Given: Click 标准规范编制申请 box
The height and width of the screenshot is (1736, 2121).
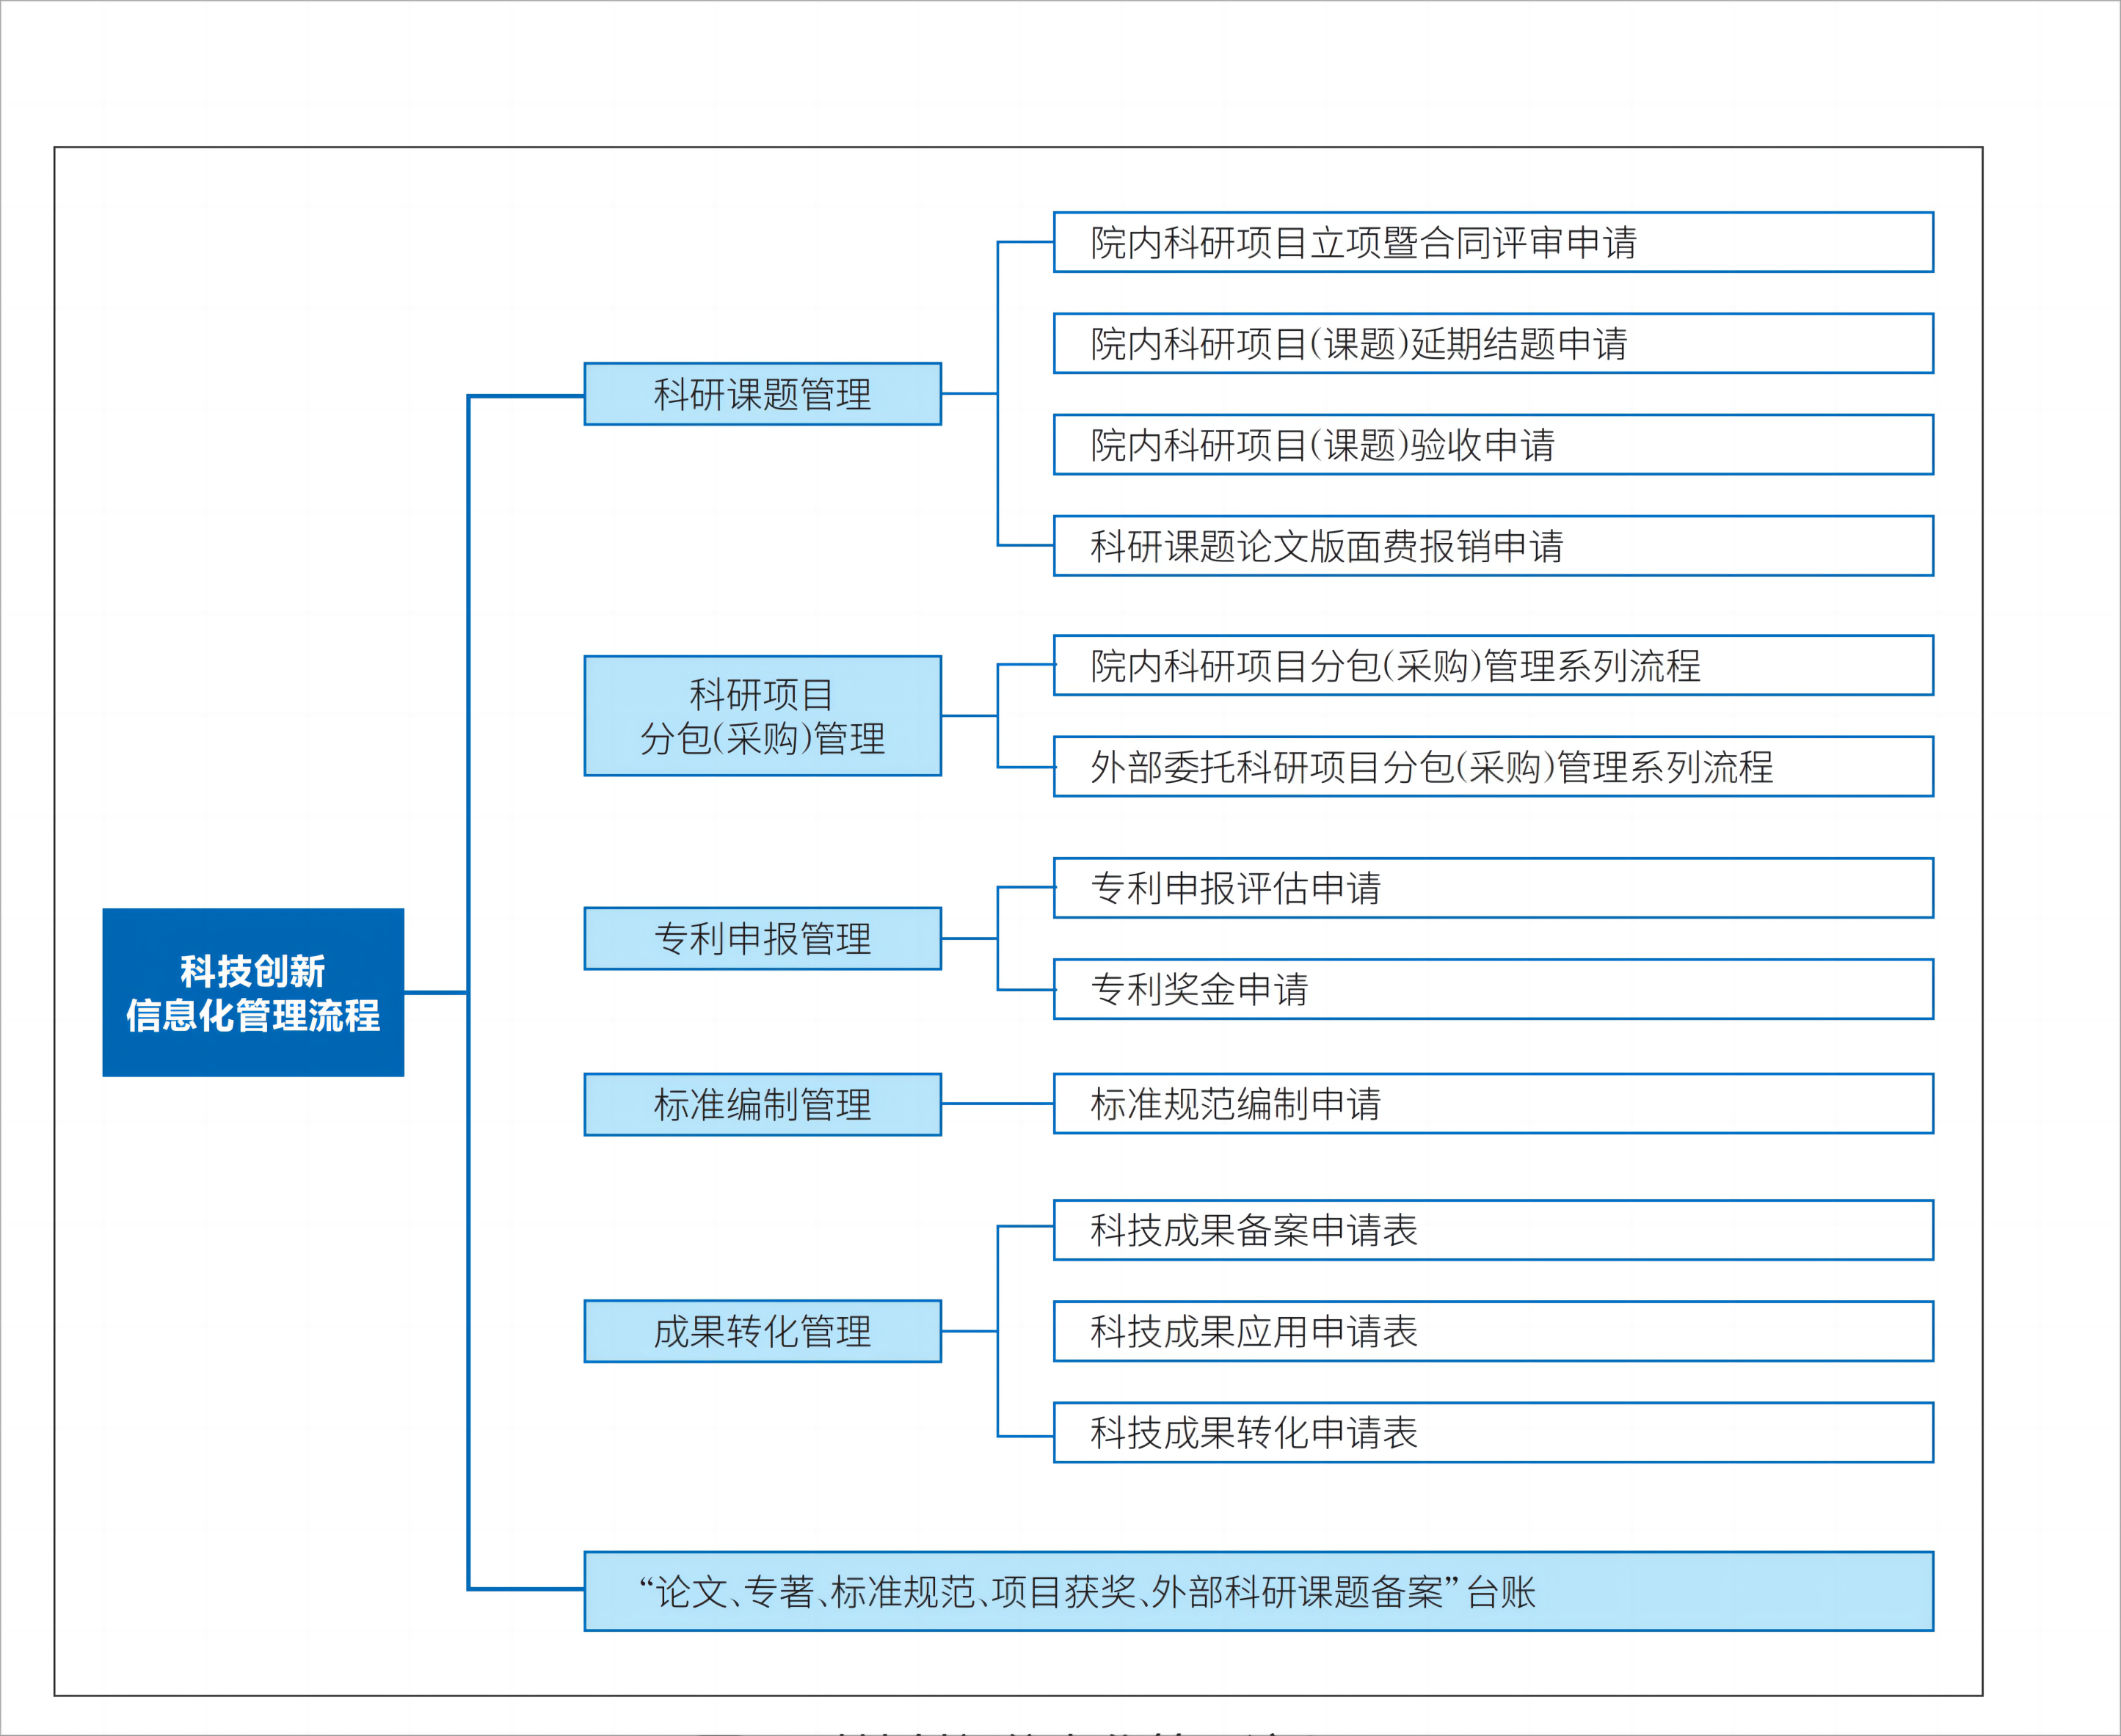Looking at the screenshot, I should (x=1494, y=1104).
